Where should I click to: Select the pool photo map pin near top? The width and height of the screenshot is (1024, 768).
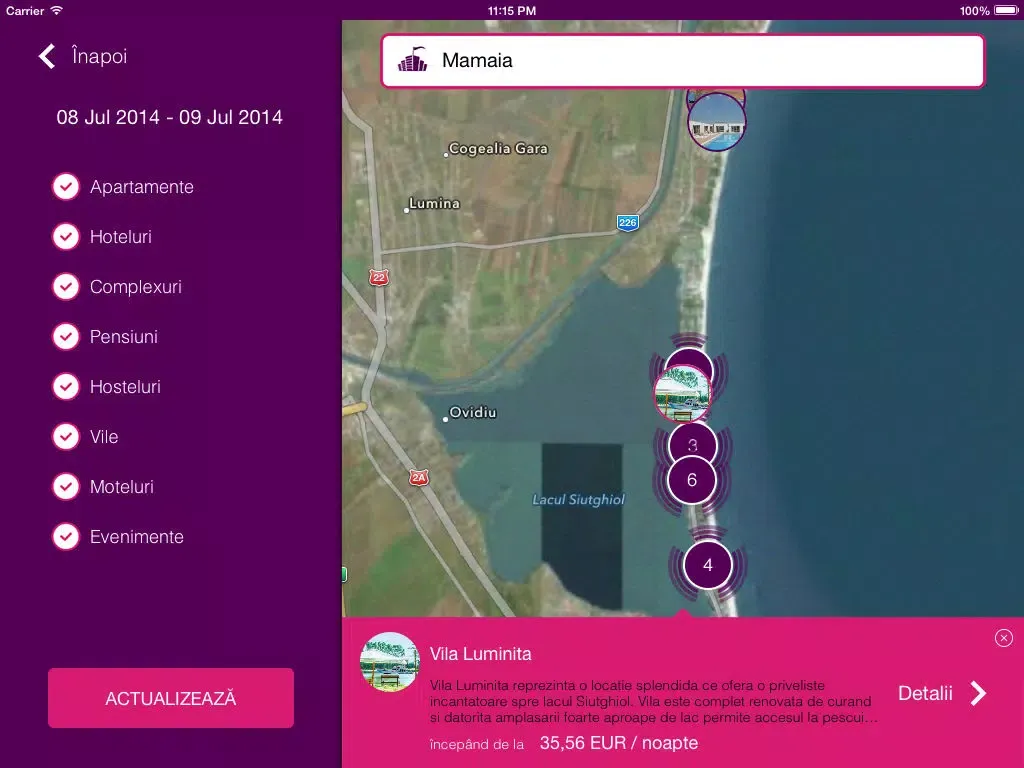point(717,122)
